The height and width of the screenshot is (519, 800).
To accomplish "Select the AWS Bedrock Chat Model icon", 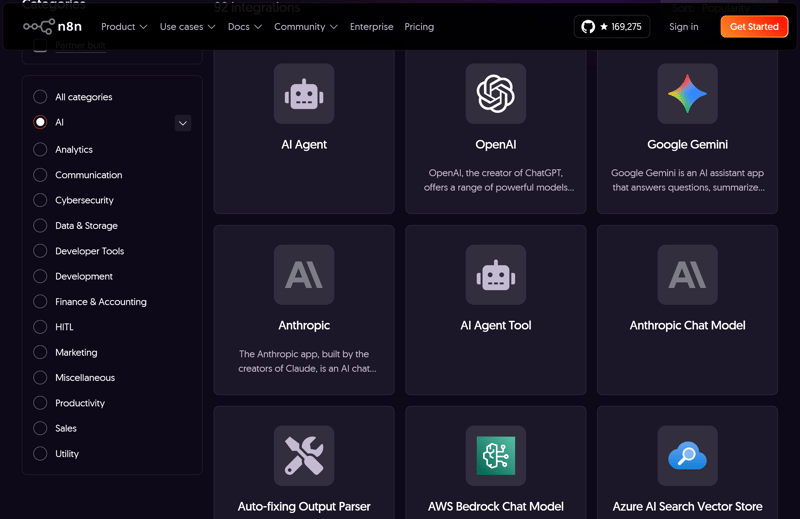I will tap(495, 456).
